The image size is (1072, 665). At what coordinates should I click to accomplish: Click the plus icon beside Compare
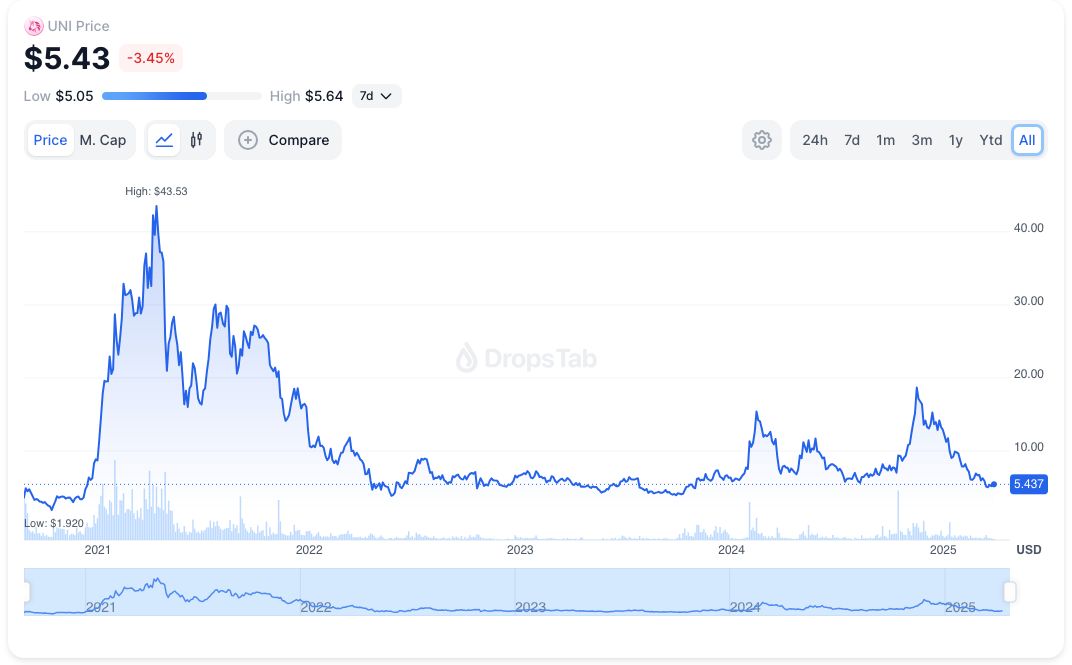[x=248, y=140]
